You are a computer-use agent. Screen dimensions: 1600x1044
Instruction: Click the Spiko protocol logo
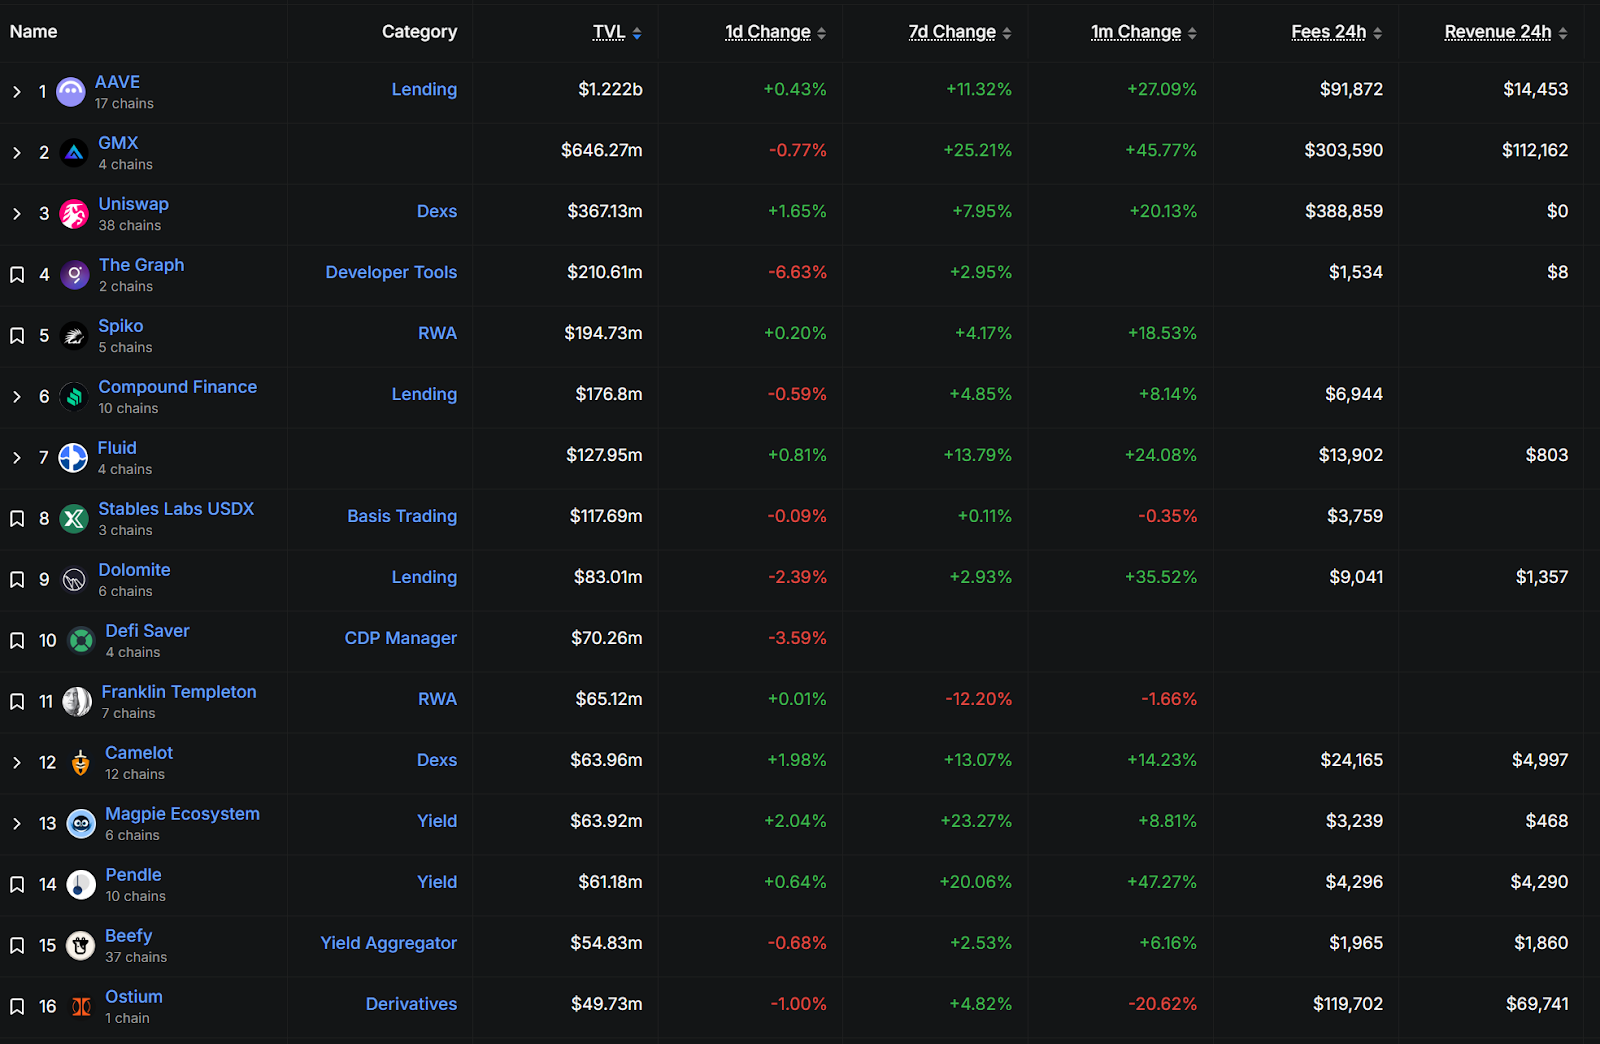[74, 336]
